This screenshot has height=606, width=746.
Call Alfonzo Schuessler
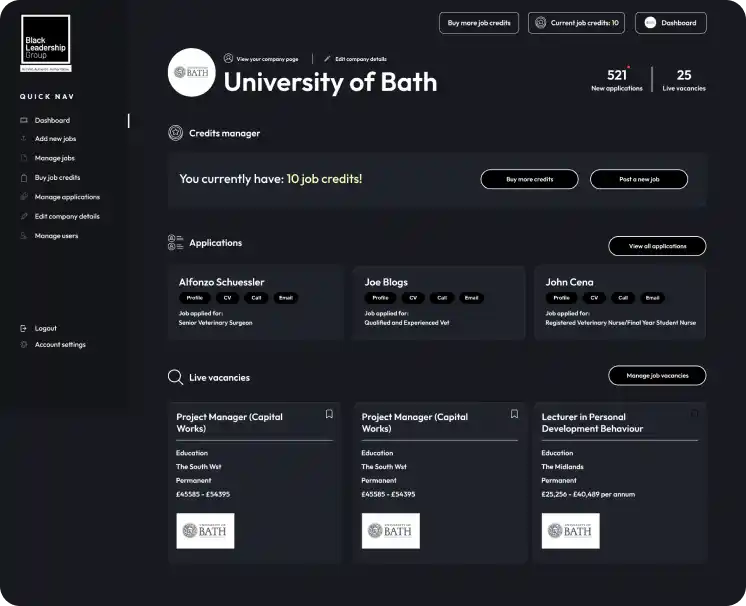256,298
